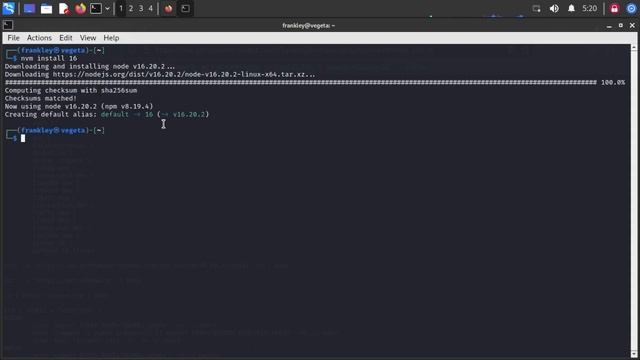Click the 'Checksums matched!' line
Screen dimensions: 640x360
pyautogui.click(x=41, y=98)
